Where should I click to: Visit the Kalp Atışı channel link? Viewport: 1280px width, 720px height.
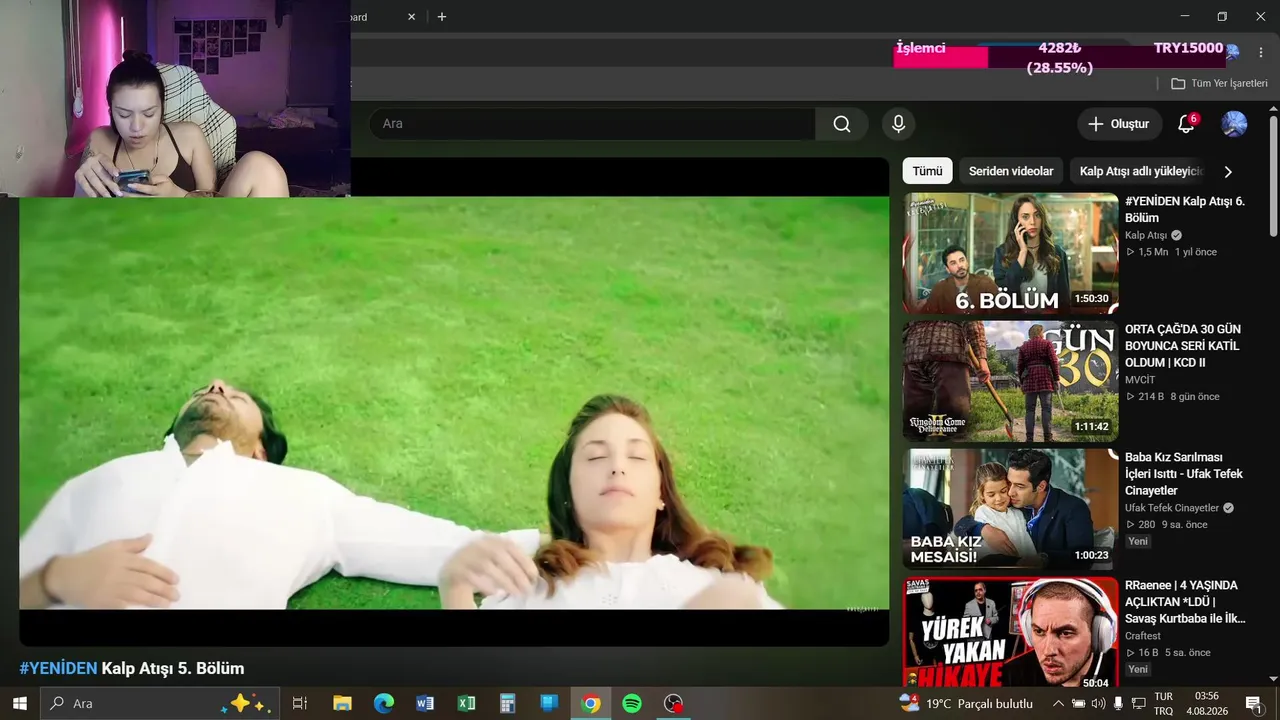[x=1146, y=235]
